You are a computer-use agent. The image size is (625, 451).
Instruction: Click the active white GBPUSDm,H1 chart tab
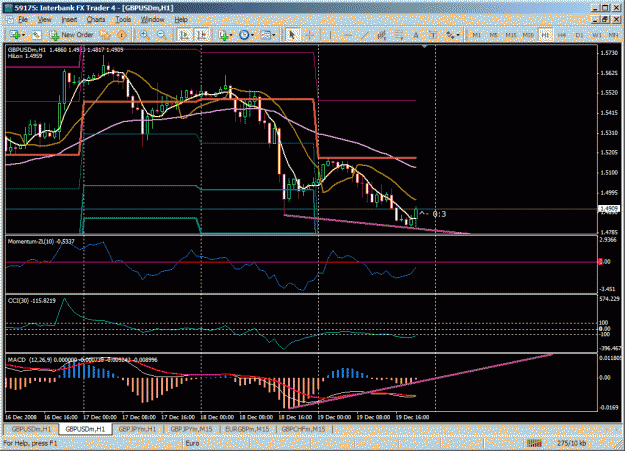[85, 429]
